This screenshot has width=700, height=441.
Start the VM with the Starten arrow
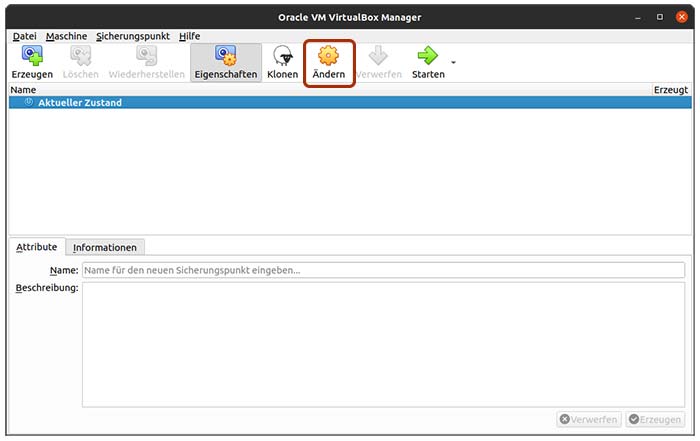[428, 55]
